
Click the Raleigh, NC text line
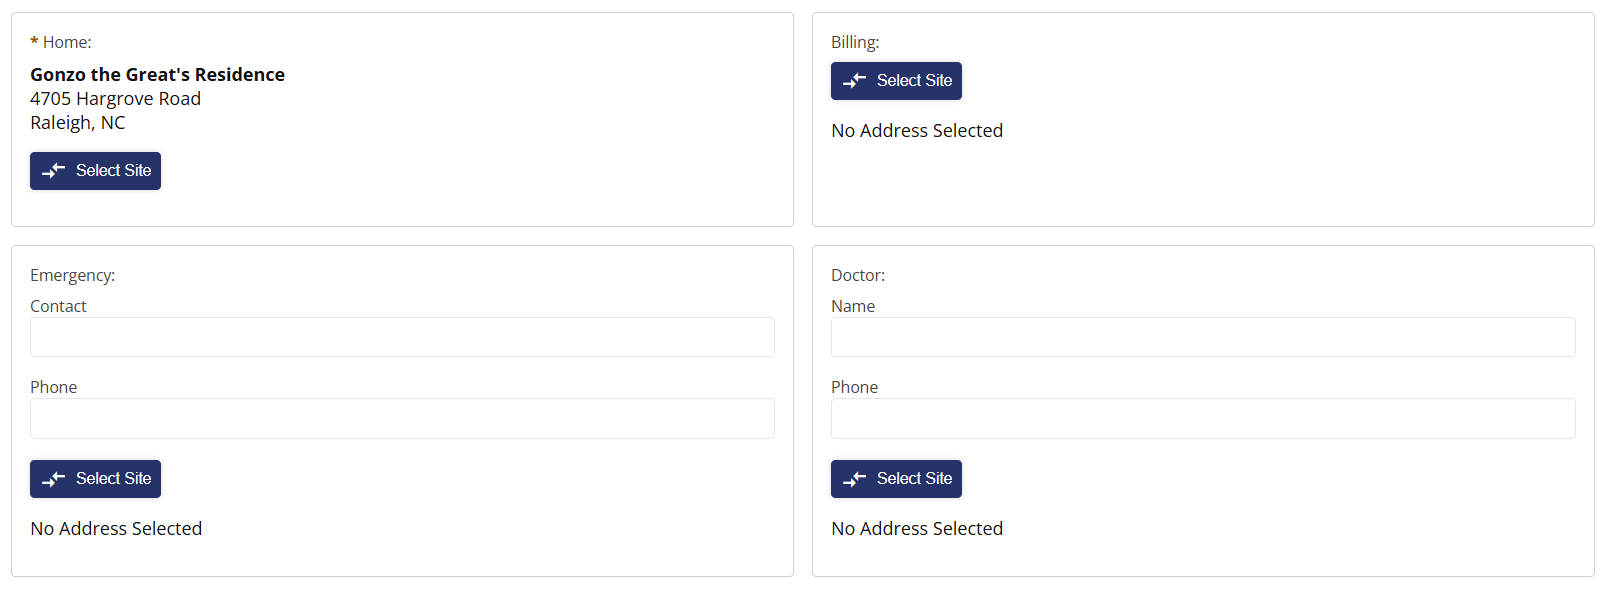pos(77,123)
